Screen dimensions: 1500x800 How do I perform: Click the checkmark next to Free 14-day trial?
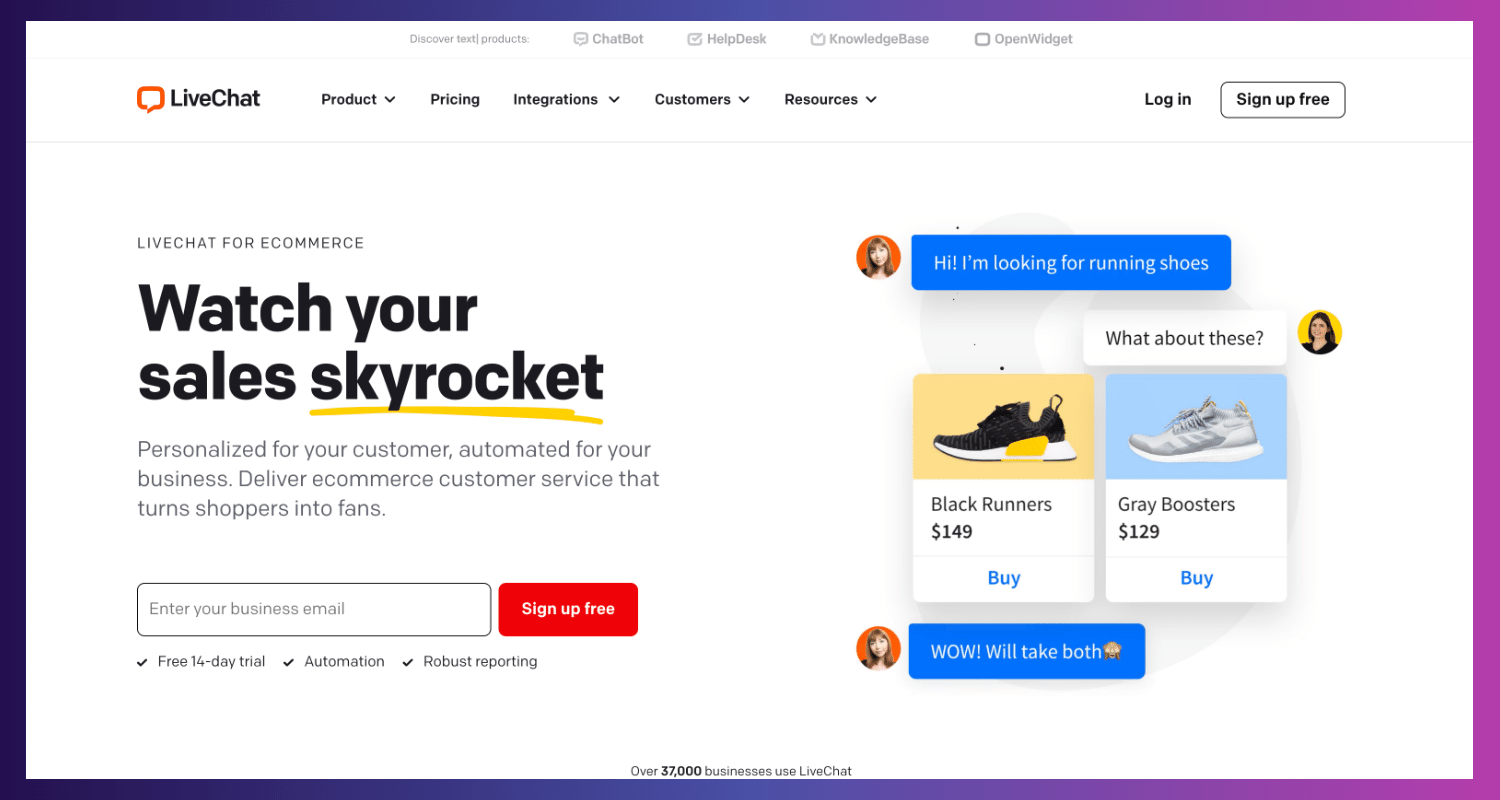(x=143, y=662)
